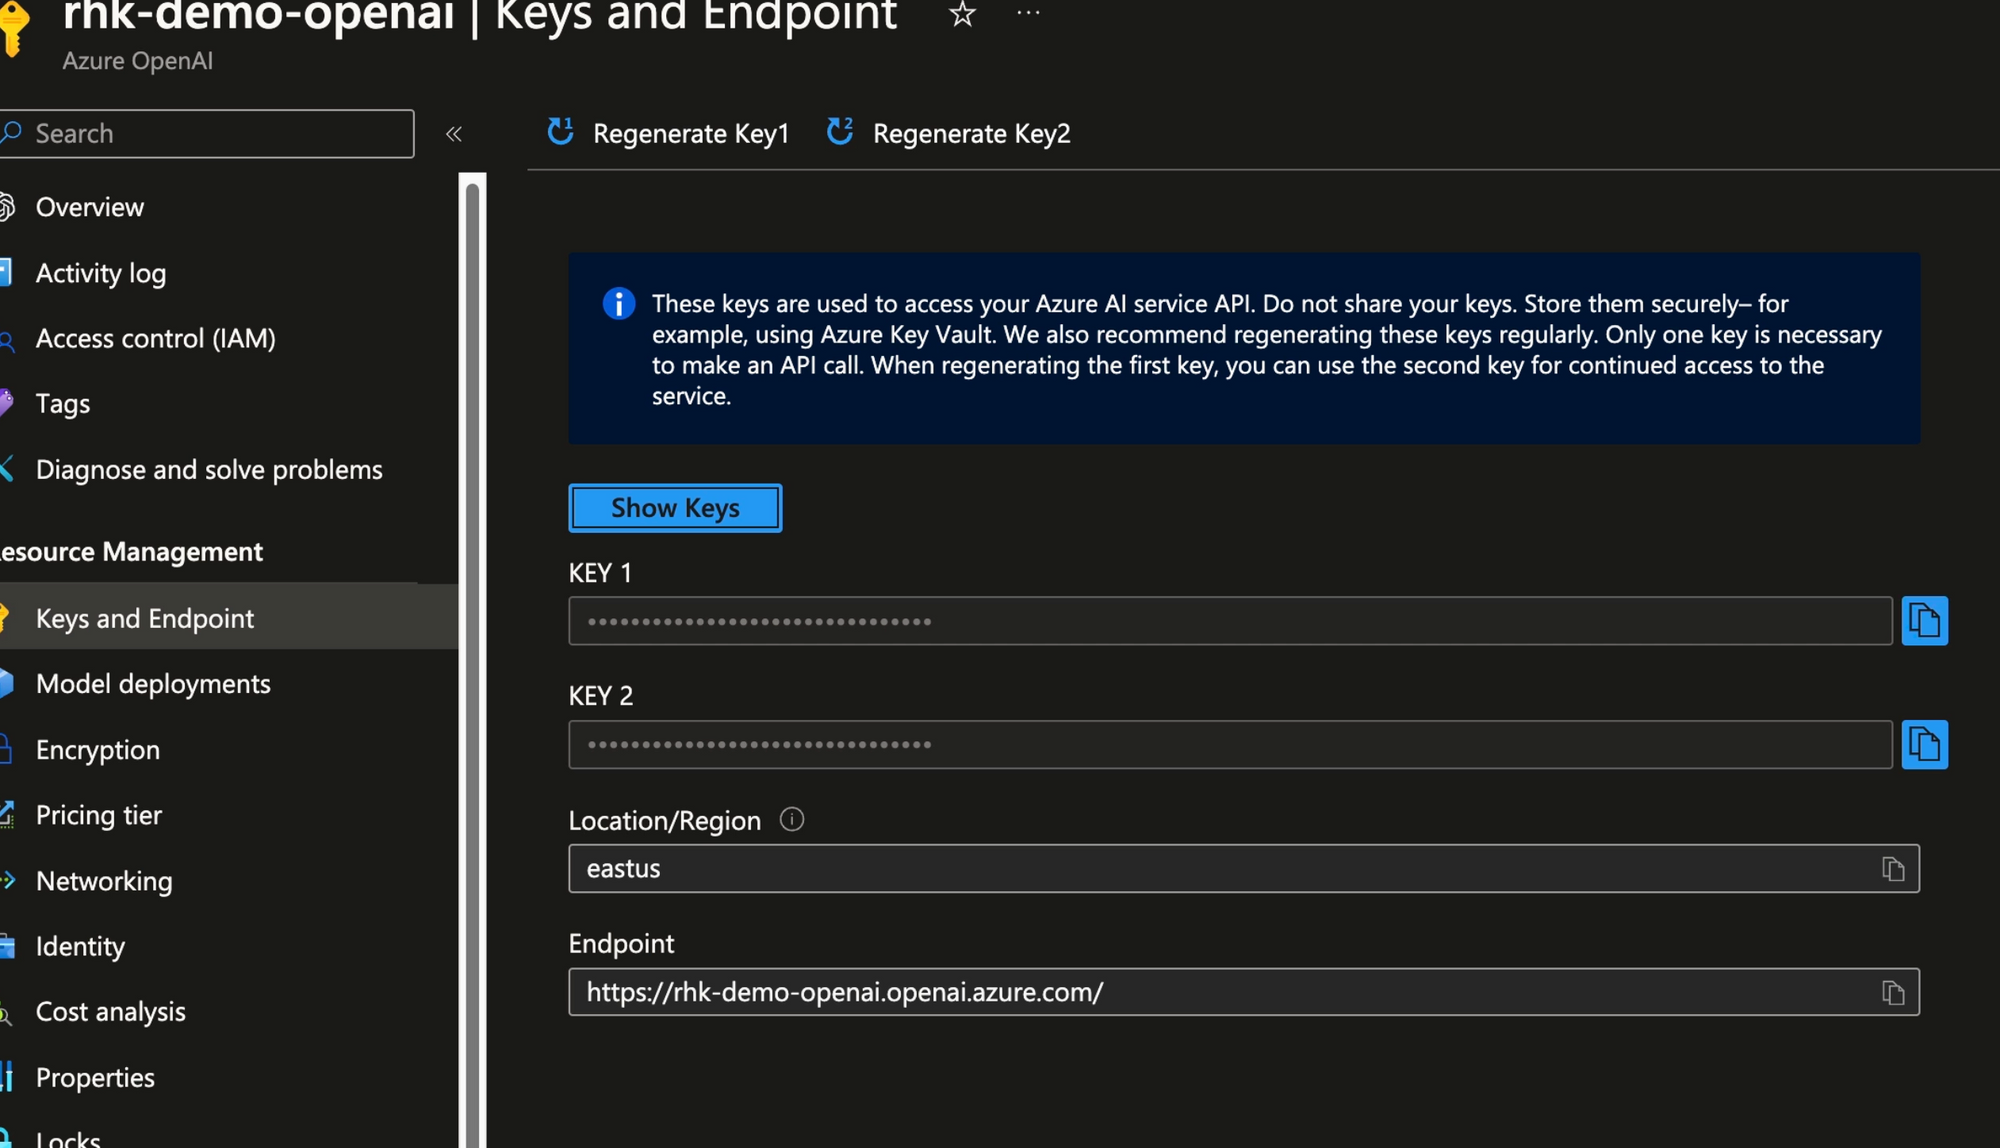Click the KEY 1 masked field
The height and width of the screenshot is (1148, 2000).
point(1229,621)
